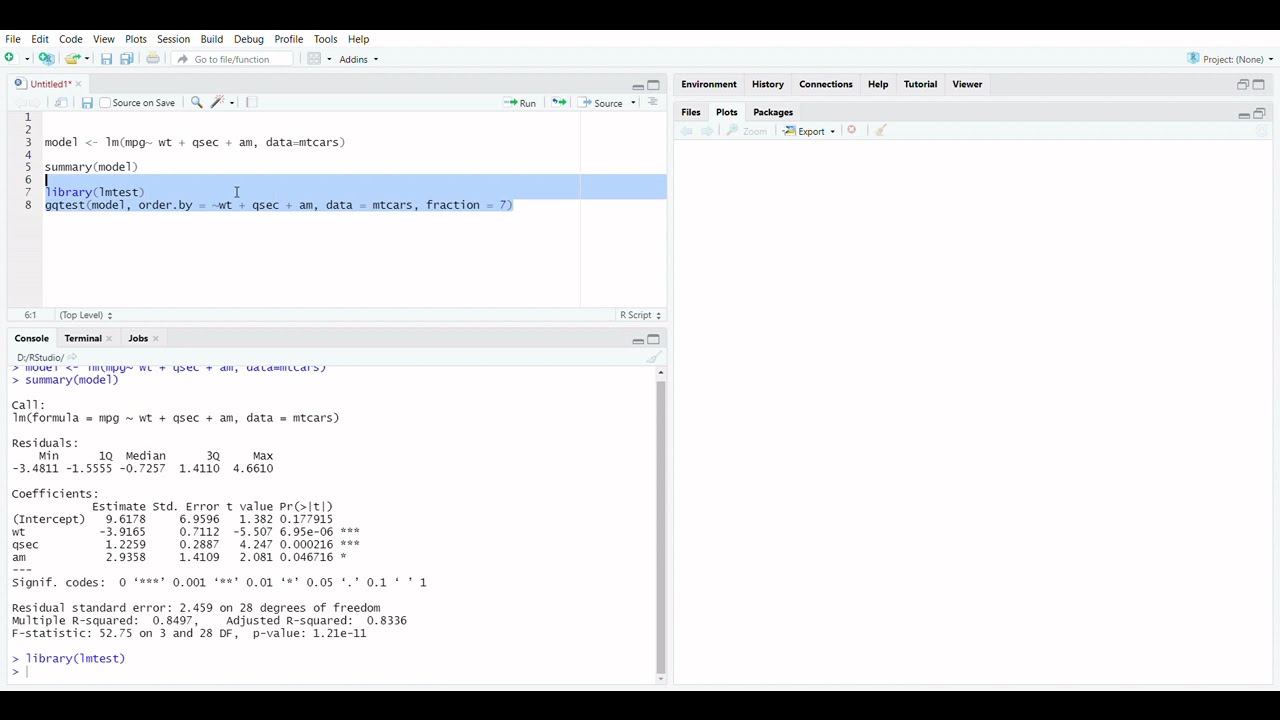Click the editor Save document icon

tap(87, 103)
